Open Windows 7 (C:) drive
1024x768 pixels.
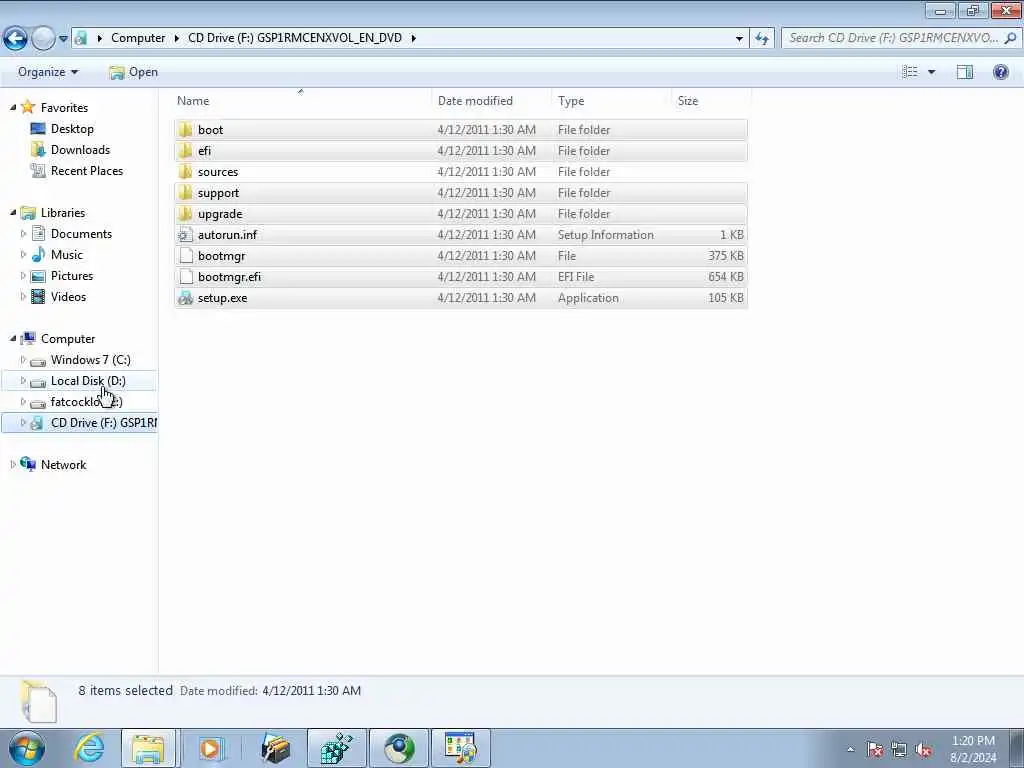(x=91, y=359)
